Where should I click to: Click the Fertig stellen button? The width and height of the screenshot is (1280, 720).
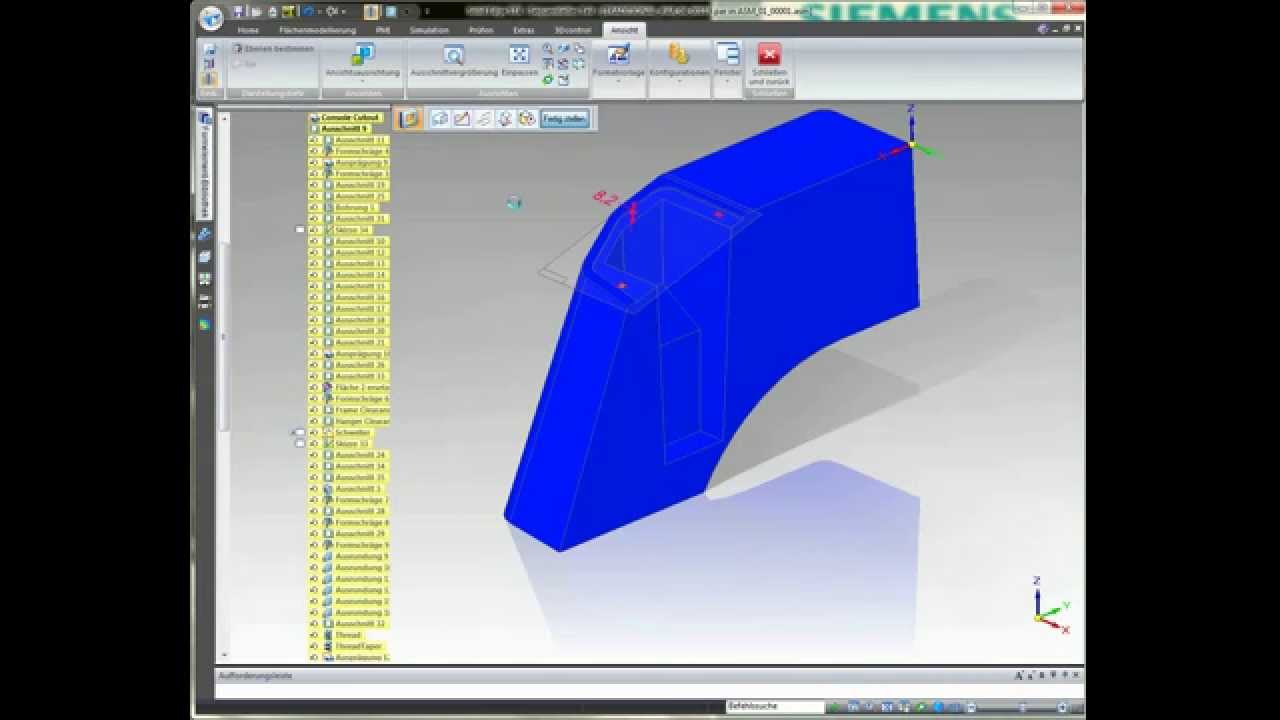565,119
